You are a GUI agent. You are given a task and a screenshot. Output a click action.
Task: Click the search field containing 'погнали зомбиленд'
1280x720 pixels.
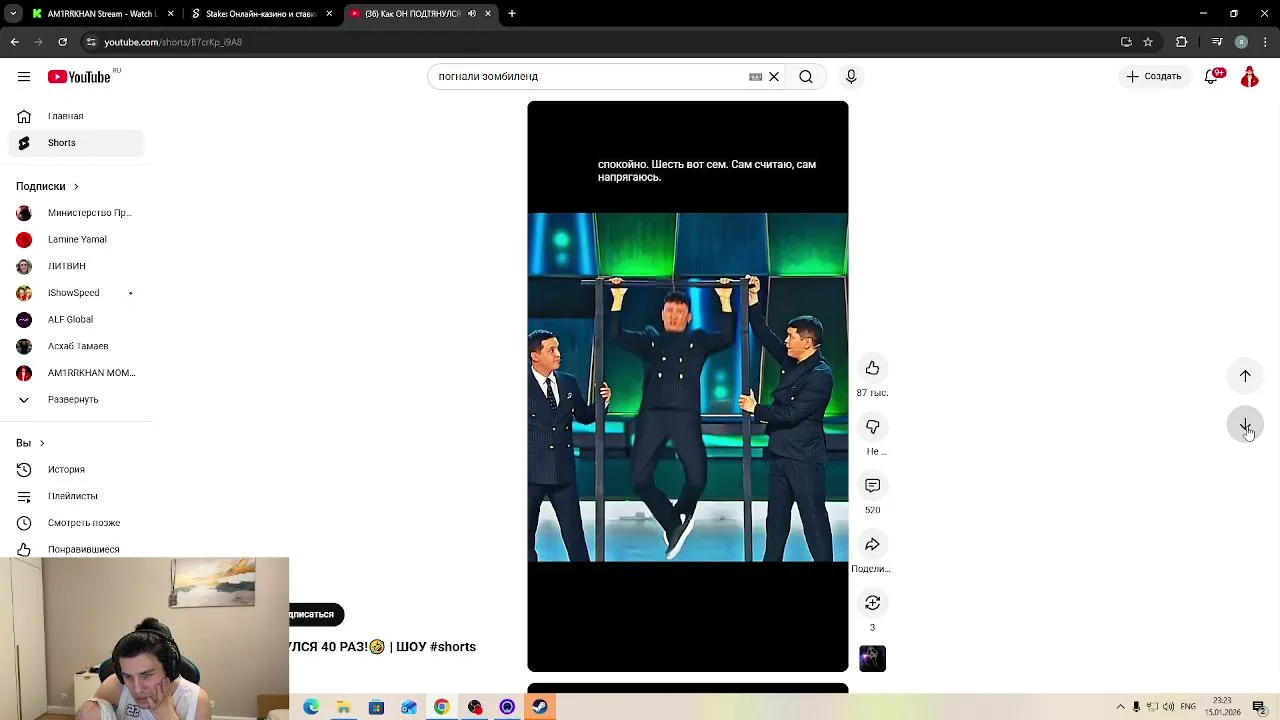590,77
